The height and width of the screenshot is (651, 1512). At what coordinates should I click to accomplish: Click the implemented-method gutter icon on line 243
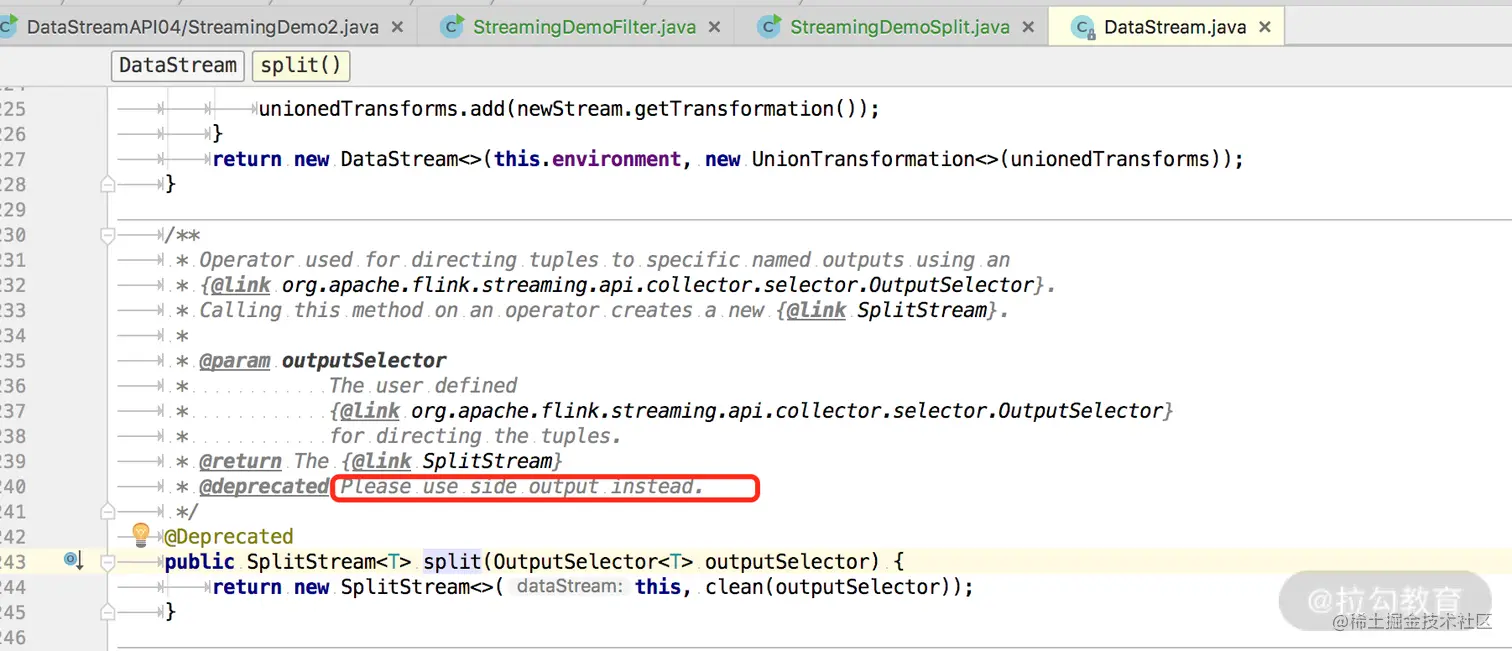[x=73, y=561]
